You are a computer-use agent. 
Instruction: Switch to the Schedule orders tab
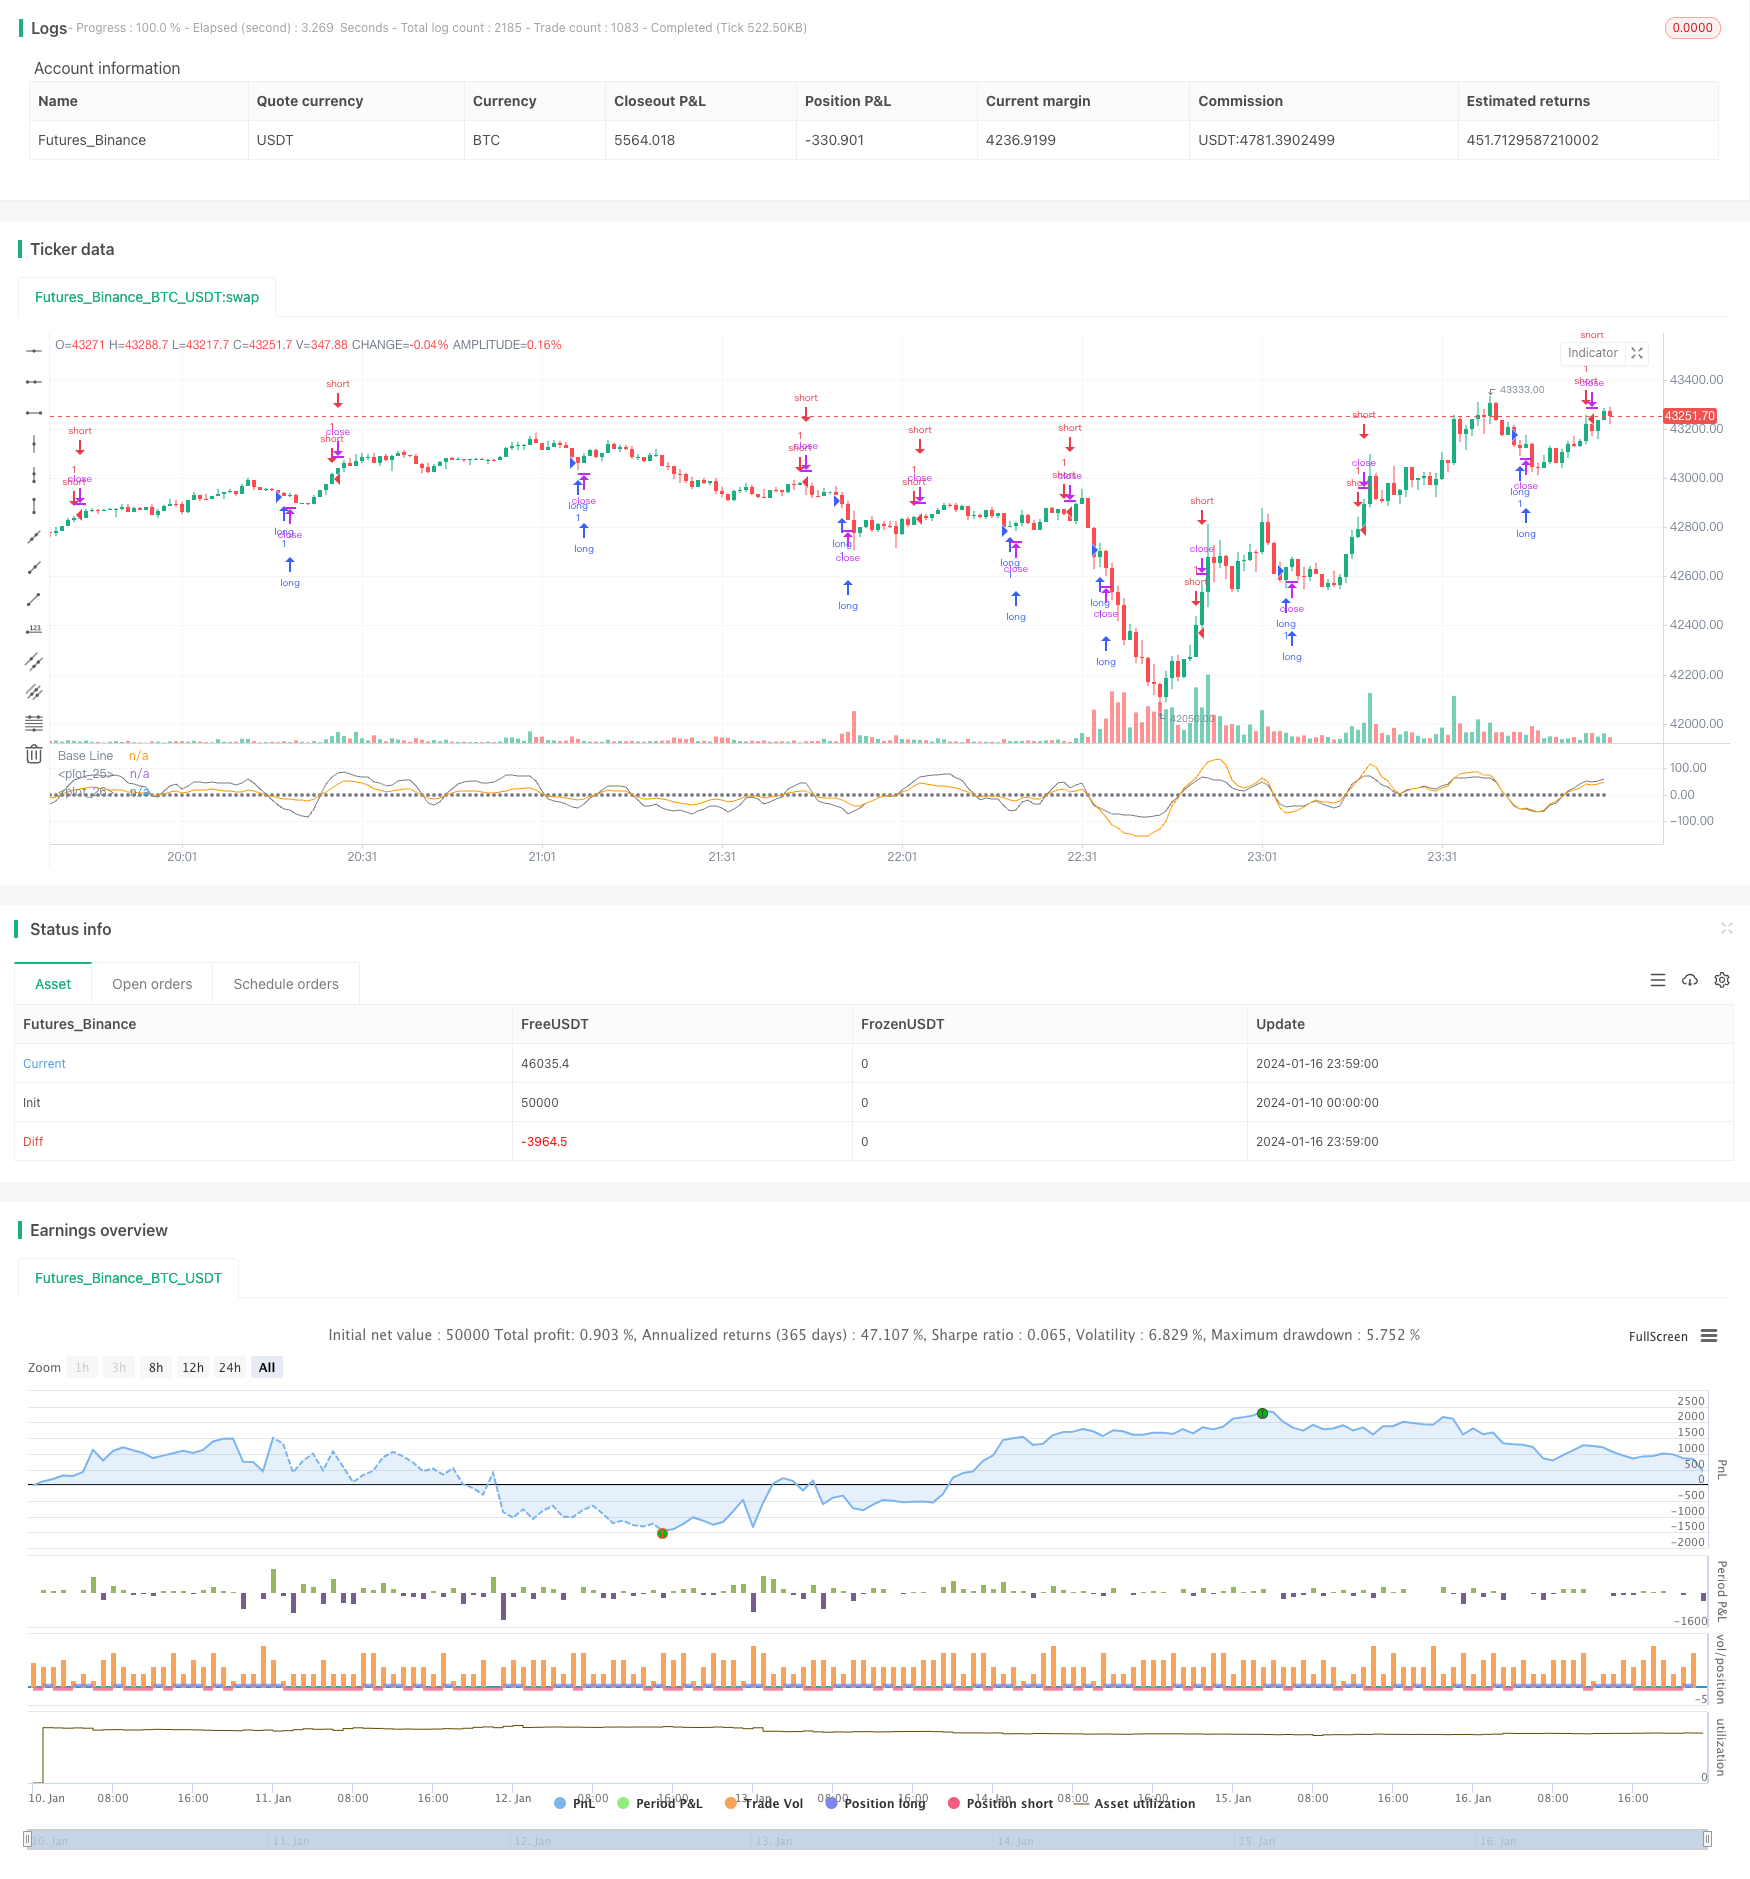tap(285, 983)
